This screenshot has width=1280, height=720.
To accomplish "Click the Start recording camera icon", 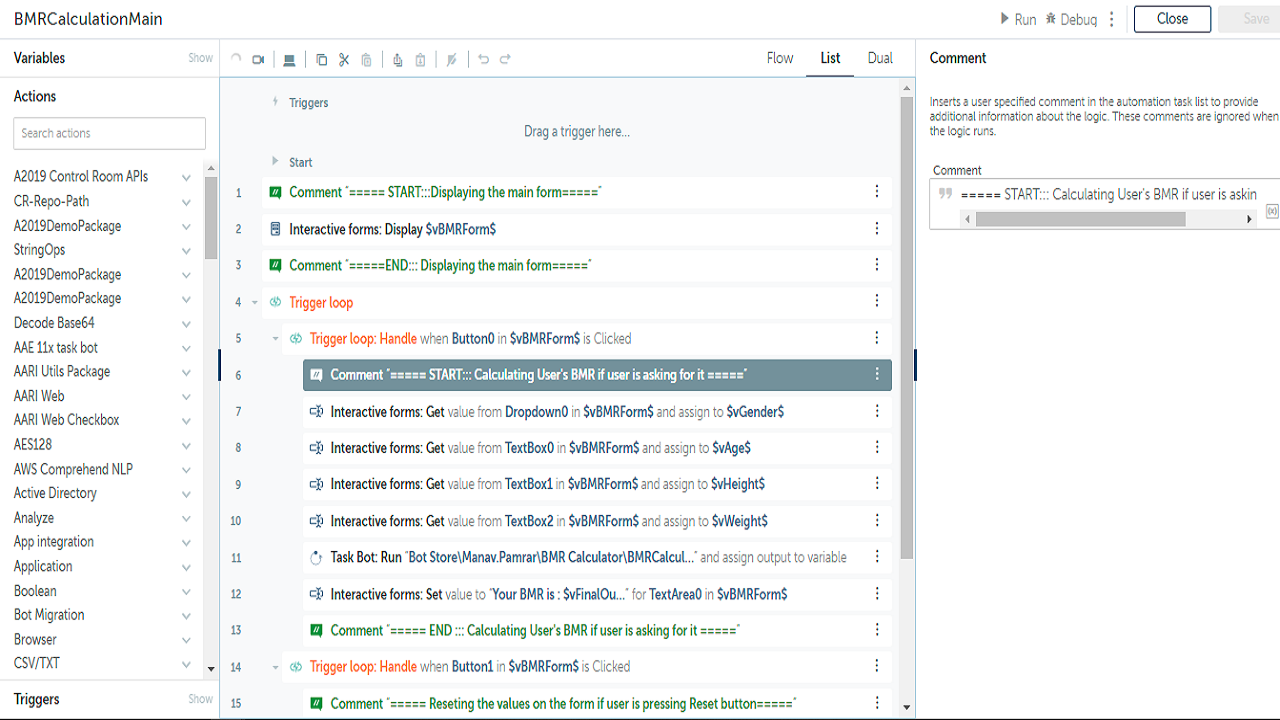I will (258, 60).
